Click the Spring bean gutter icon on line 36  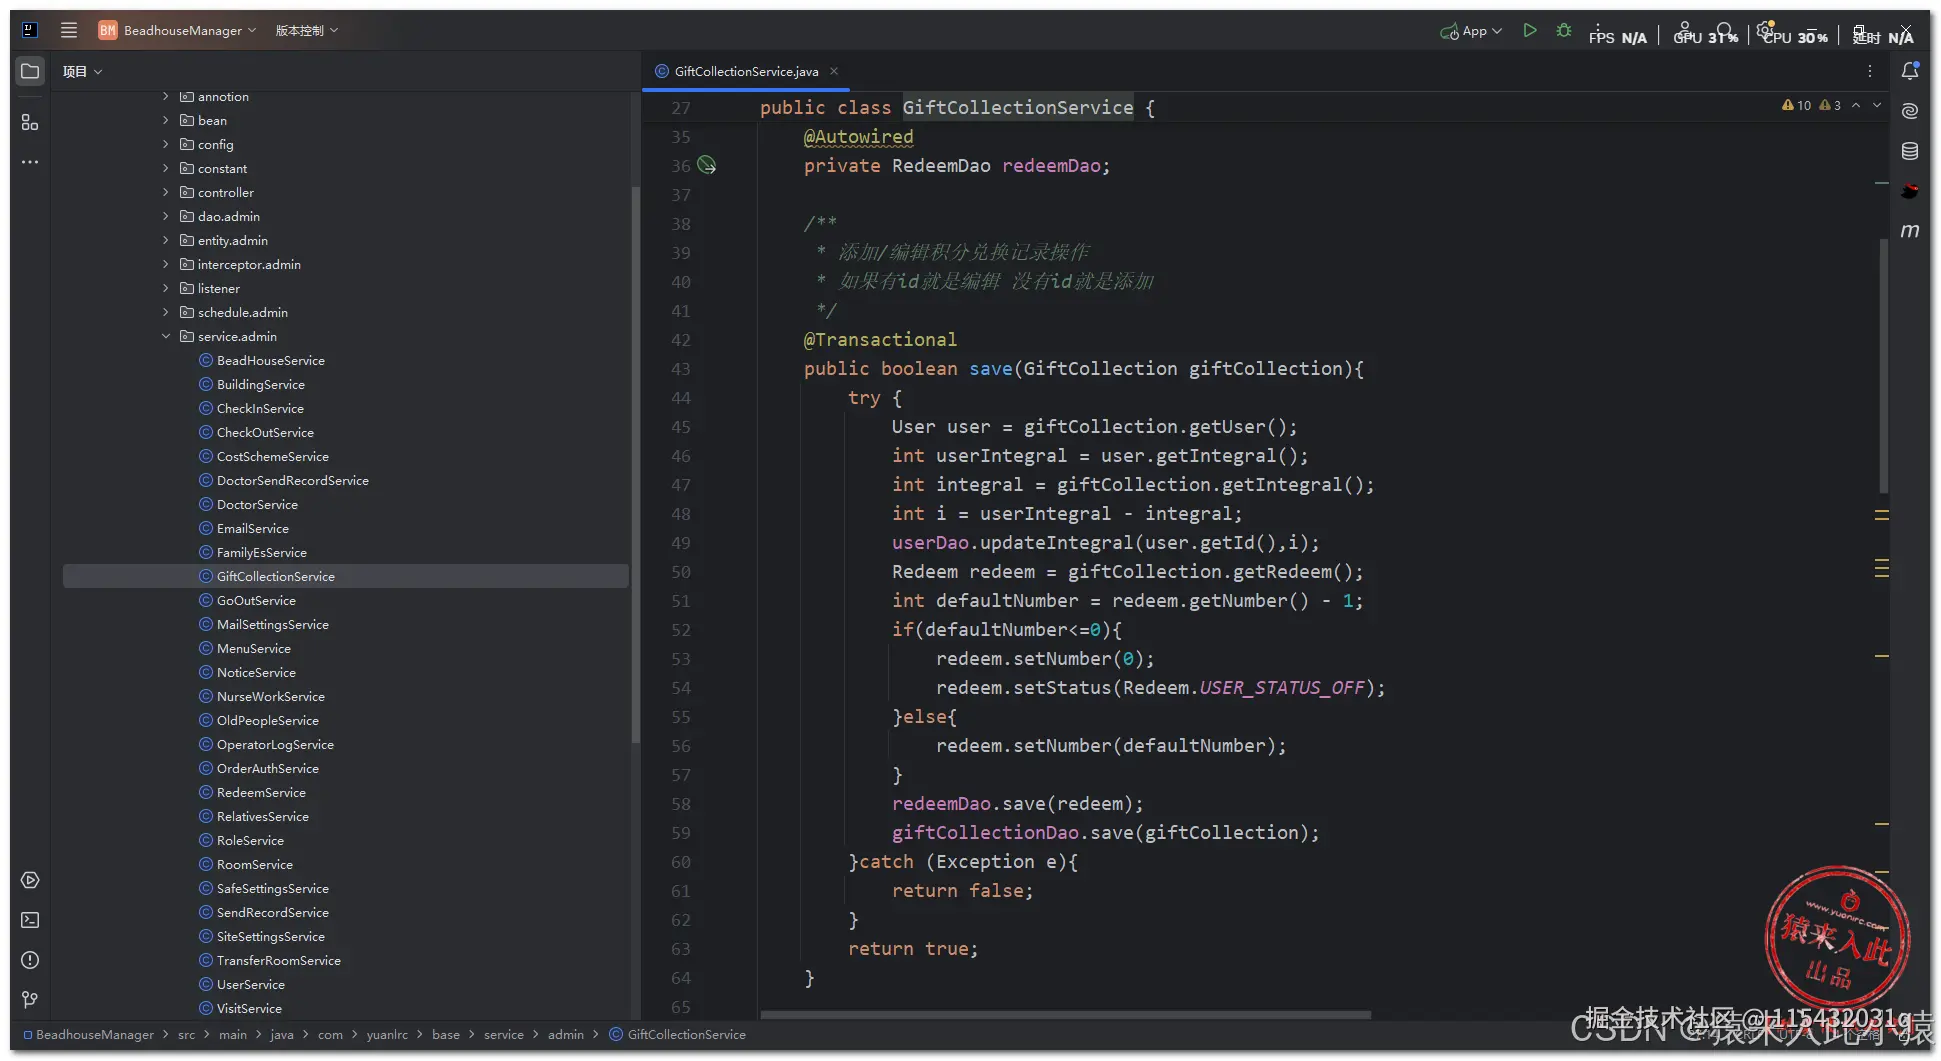point(707,165)
